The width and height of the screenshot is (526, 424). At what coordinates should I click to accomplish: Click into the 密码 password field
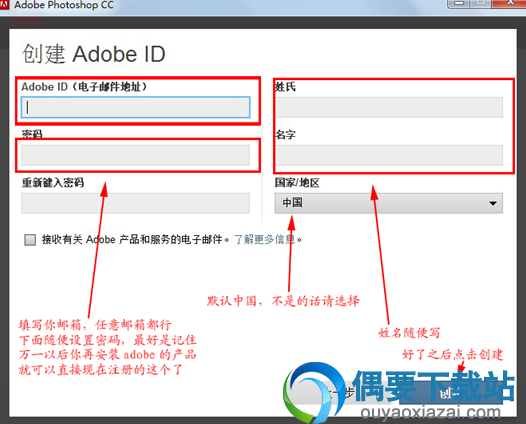tap(136, 155)
